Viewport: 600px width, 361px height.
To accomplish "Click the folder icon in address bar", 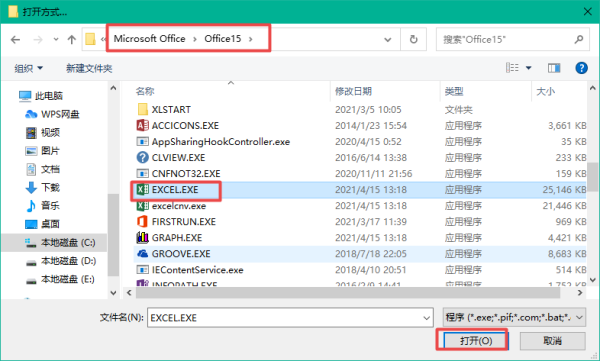I will (x=90, y=39).
